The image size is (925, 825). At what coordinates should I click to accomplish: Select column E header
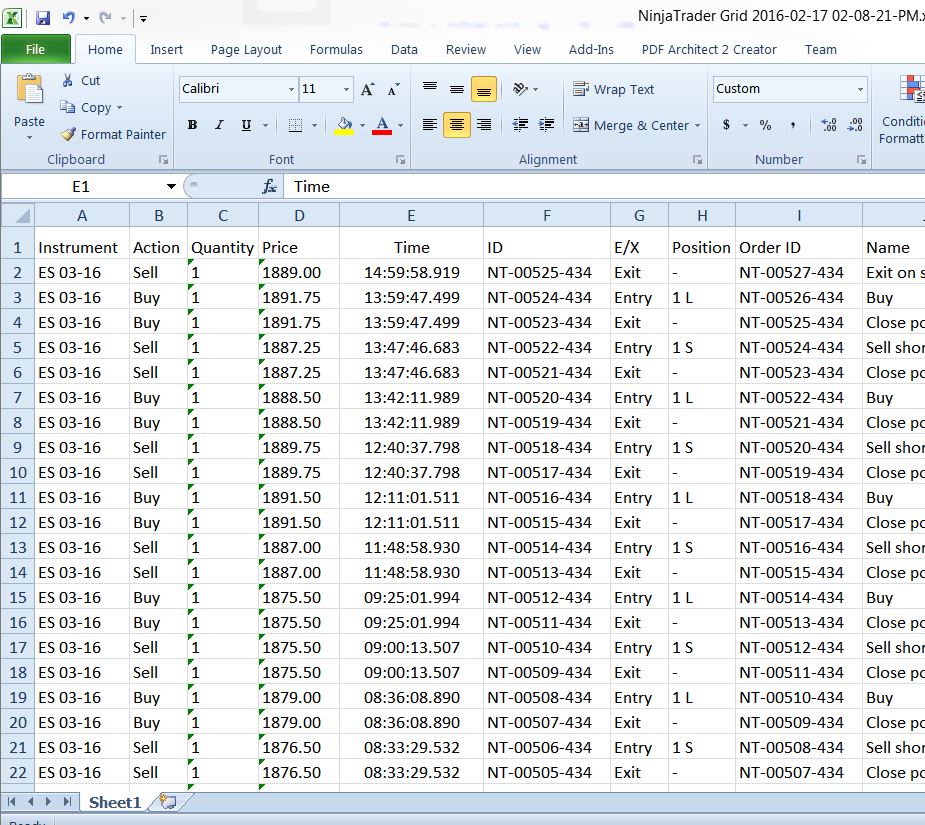click(x=411, y=216)
